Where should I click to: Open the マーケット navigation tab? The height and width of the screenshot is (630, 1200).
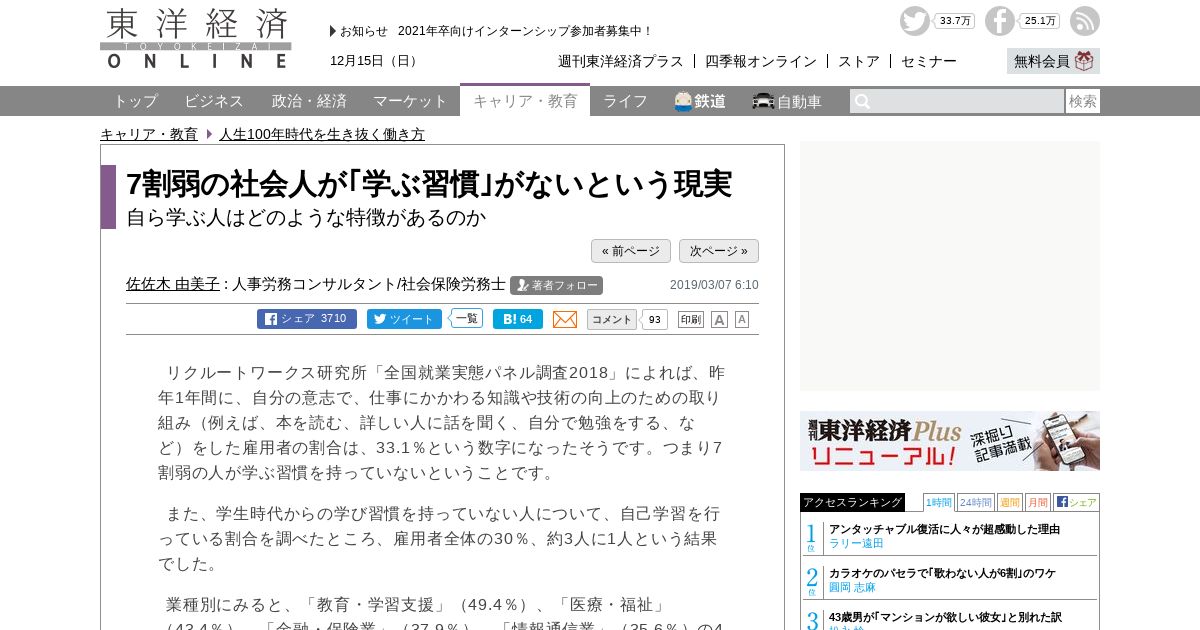(x=410, y=101)
